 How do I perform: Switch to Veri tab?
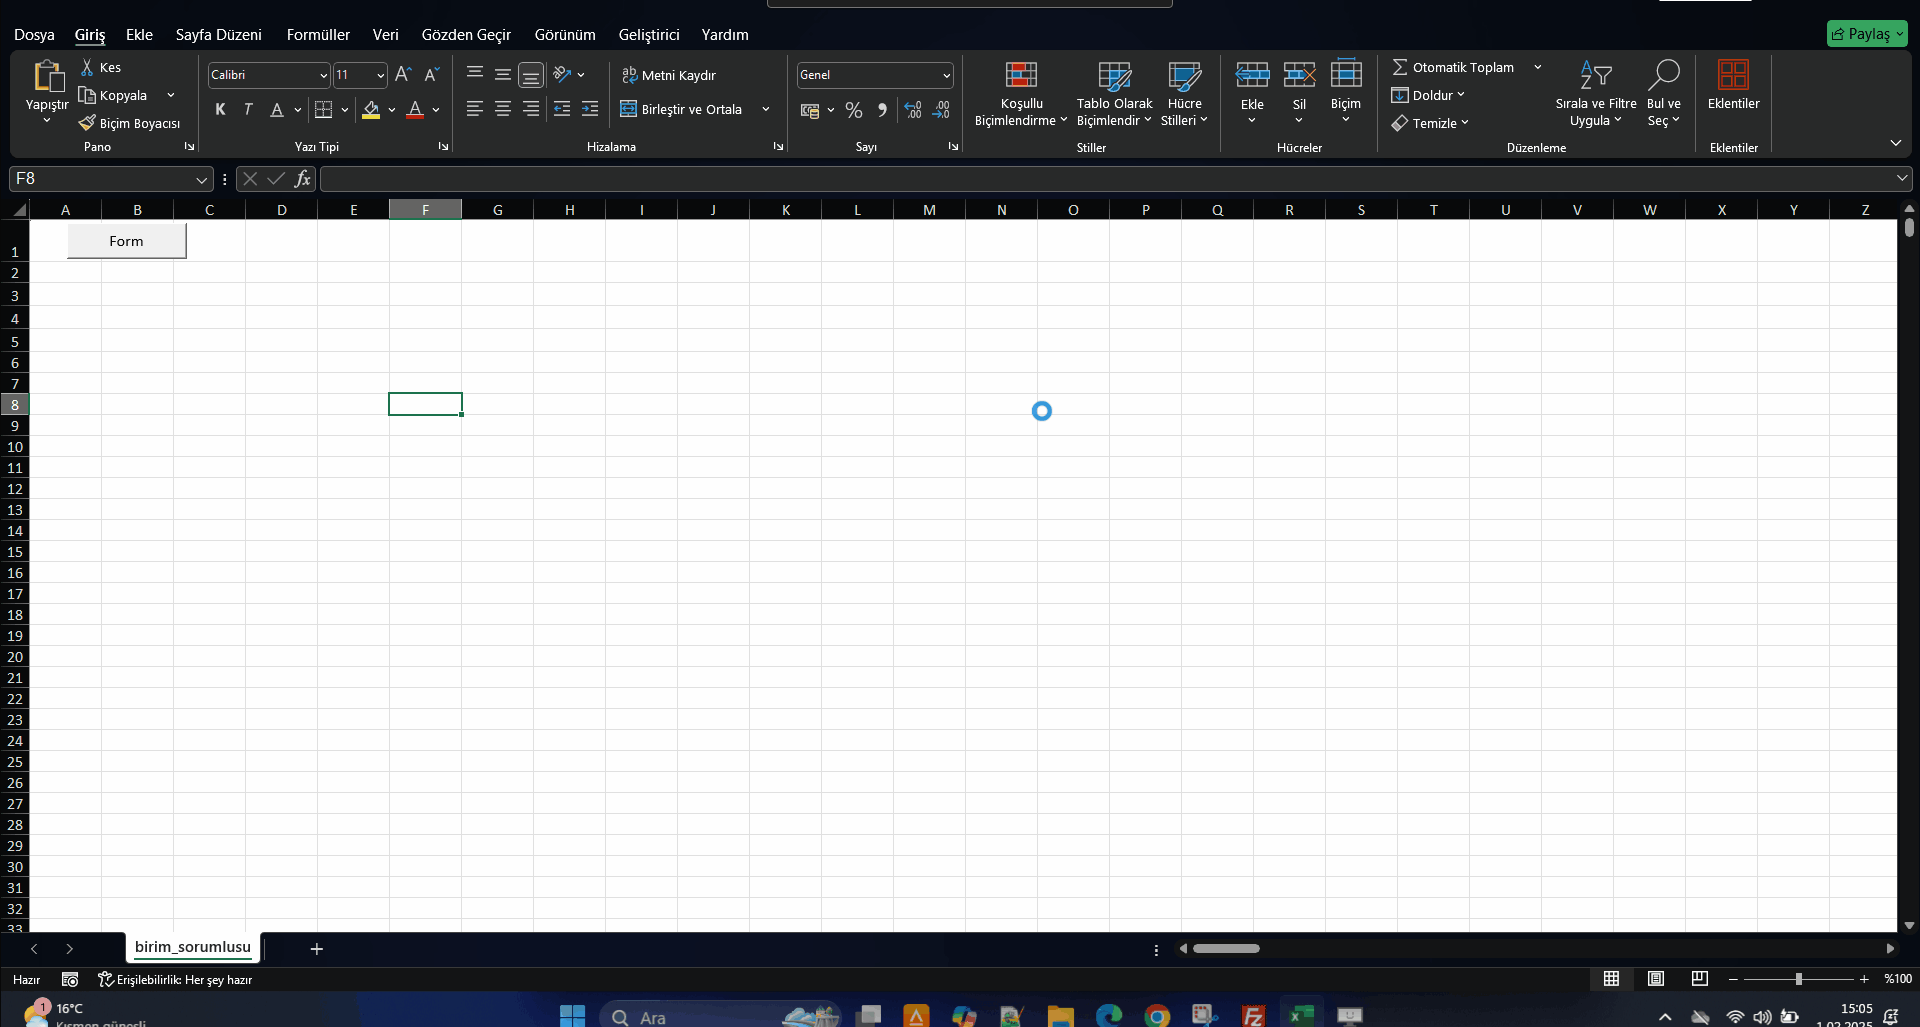(x=385, y=34)
